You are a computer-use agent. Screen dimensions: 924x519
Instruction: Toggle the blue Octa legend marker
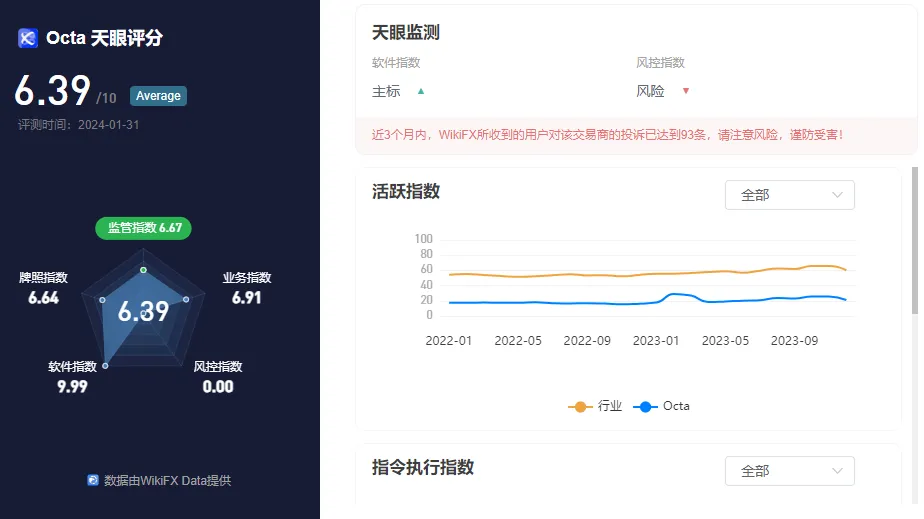pyautogui.click(x=645, y=406)
